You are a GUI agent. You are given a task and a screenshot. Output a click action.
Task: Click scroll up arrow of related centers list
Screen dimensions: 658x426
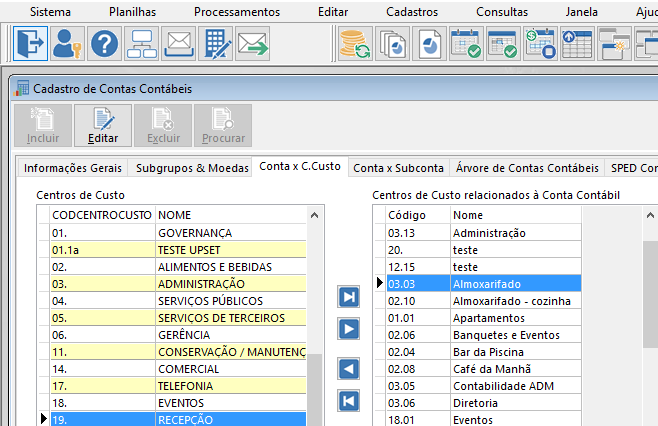pos(650,215)
